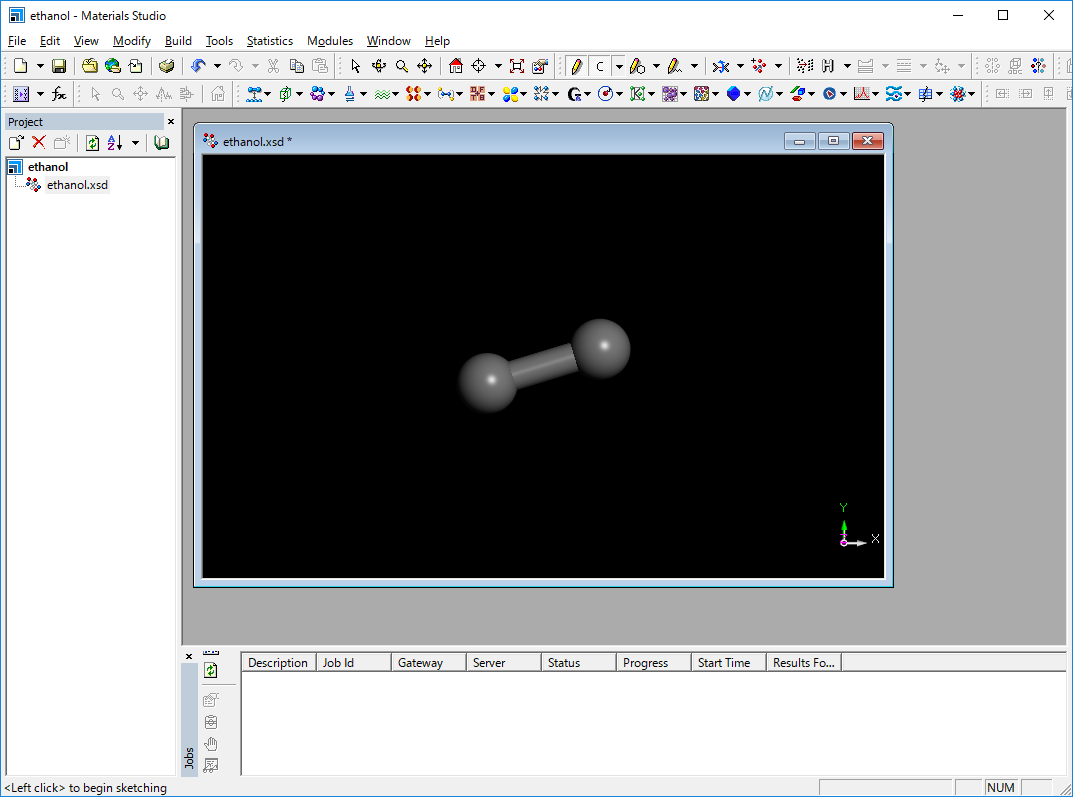Image resolution: width=1073 pixels, height=797 pixels.
Task: Open the Project sort order dropdown arrow
Action: click(x=135, y=144)
